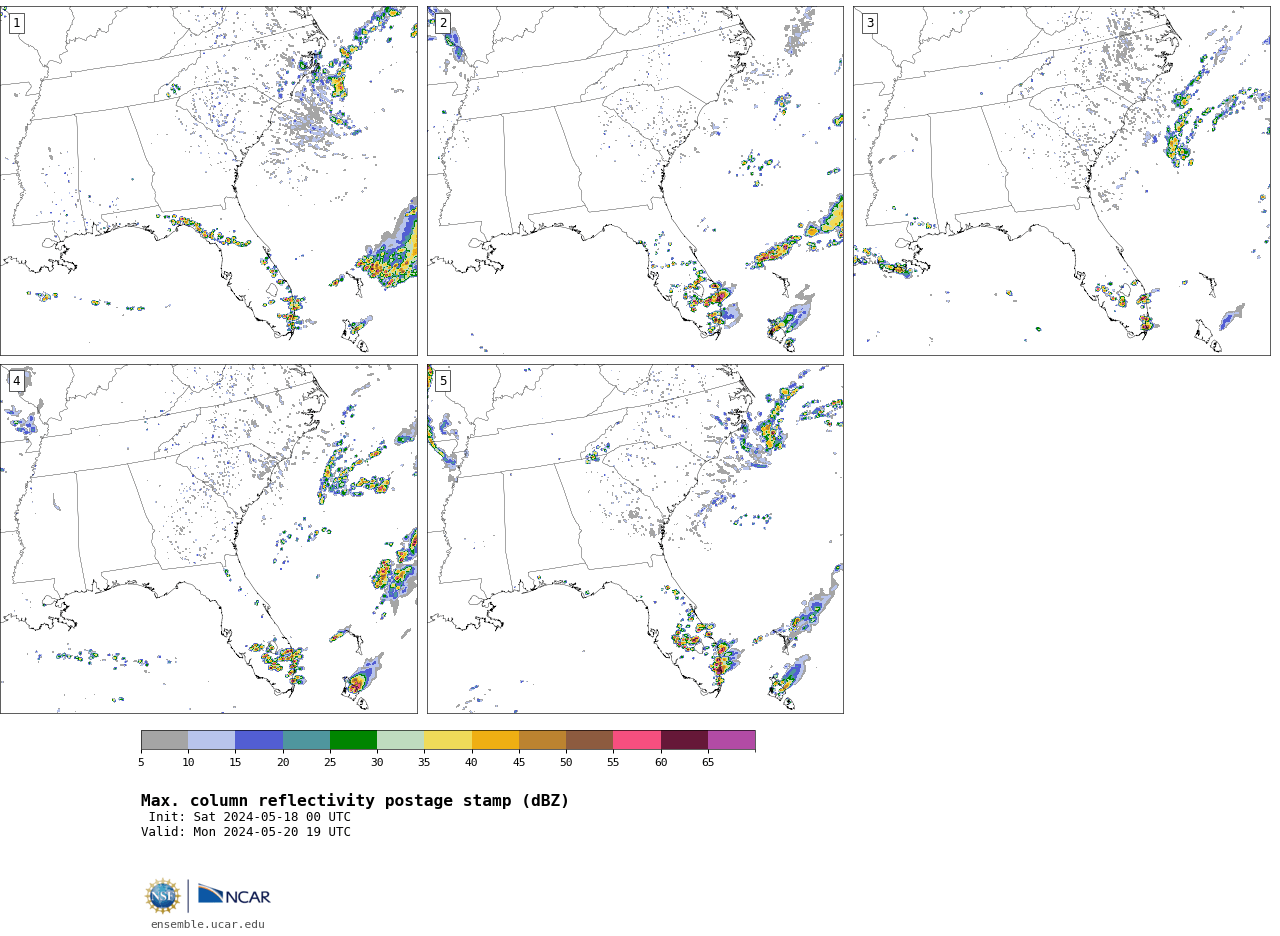Click the dark green 25-30 dBZ swatch

[x=353, y=740]
